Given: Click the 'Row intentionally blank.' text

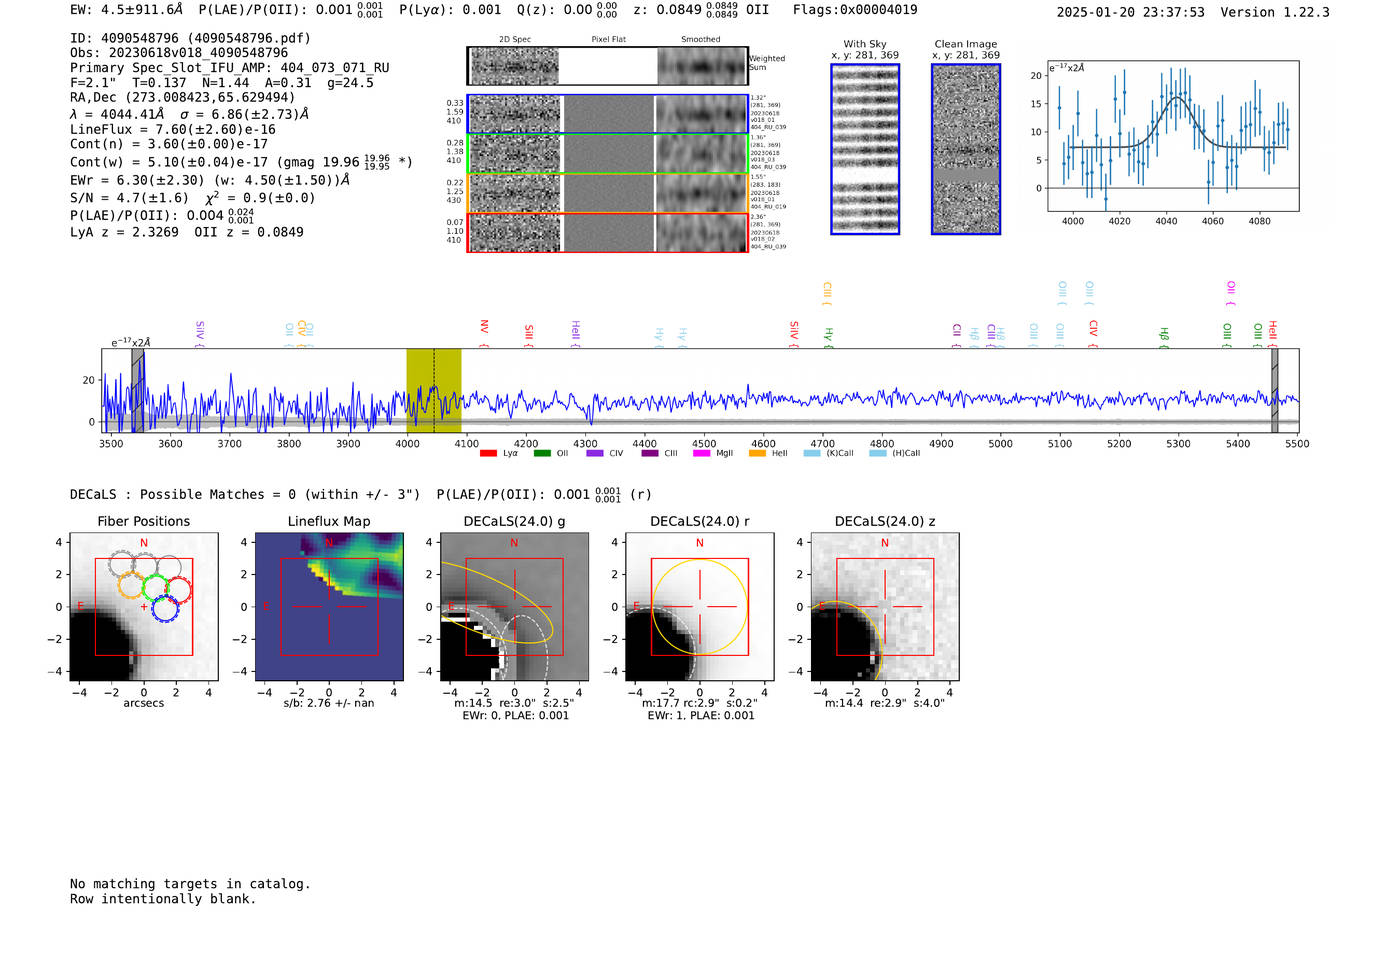Looking at the screenshot, I should [163, 899].
